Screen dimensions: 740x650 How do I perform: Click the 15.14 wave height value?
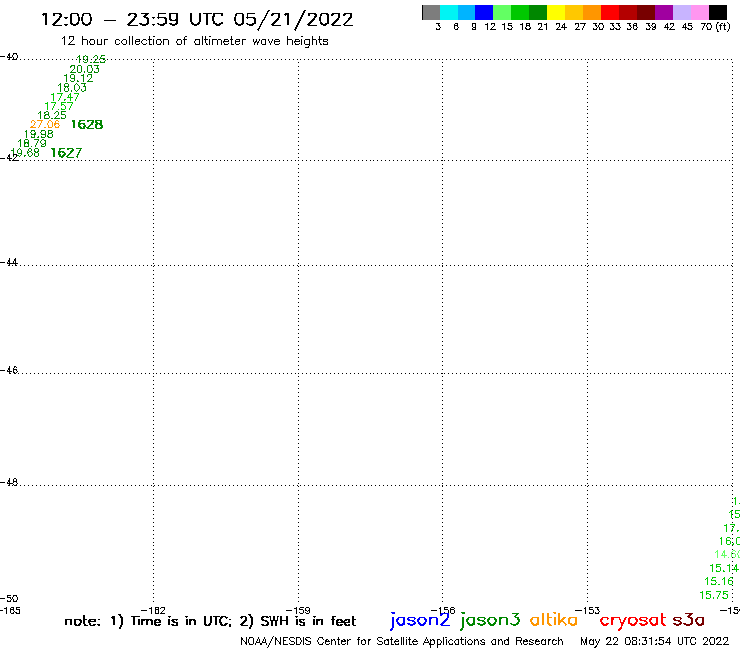point(724,568)
